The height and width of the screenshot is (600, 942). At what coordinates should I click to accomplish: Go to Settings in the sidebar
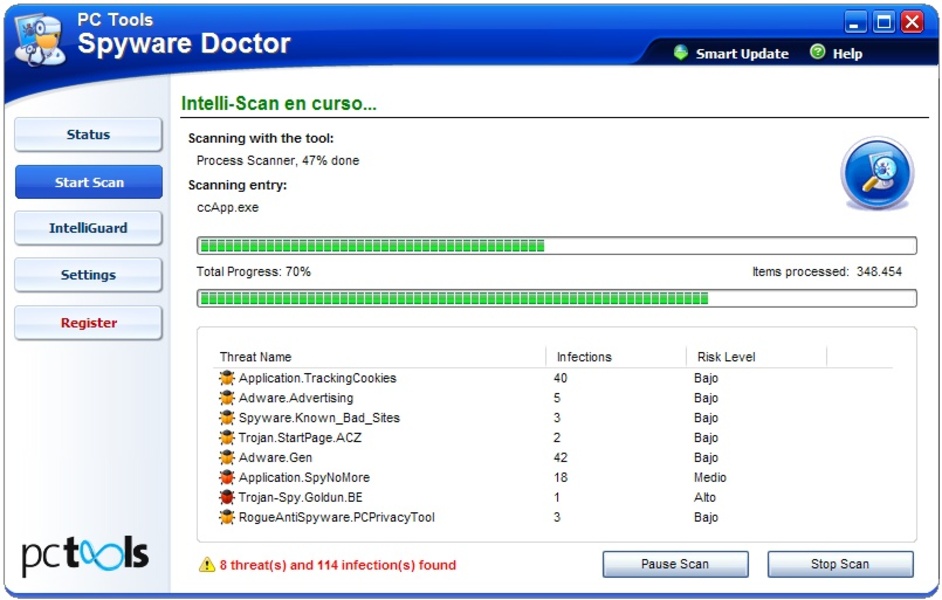point(88,275)
